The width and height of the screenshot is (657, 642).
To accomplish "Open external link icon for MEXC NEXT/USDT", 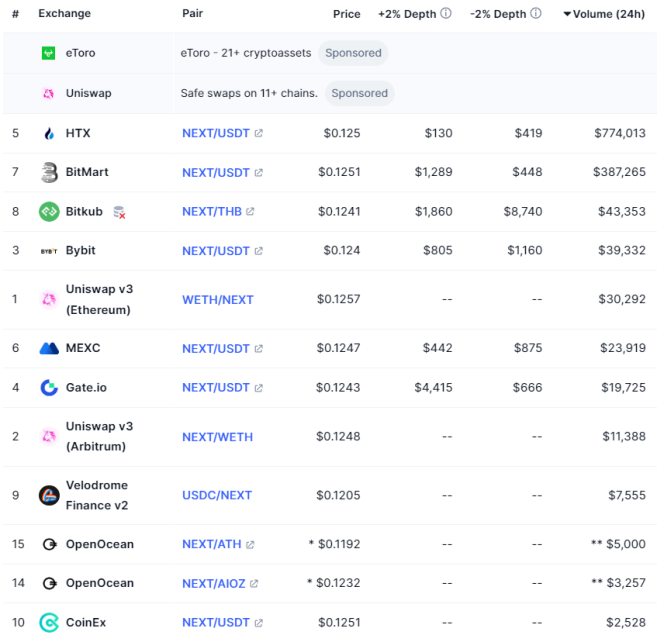I will click(259, 349).
